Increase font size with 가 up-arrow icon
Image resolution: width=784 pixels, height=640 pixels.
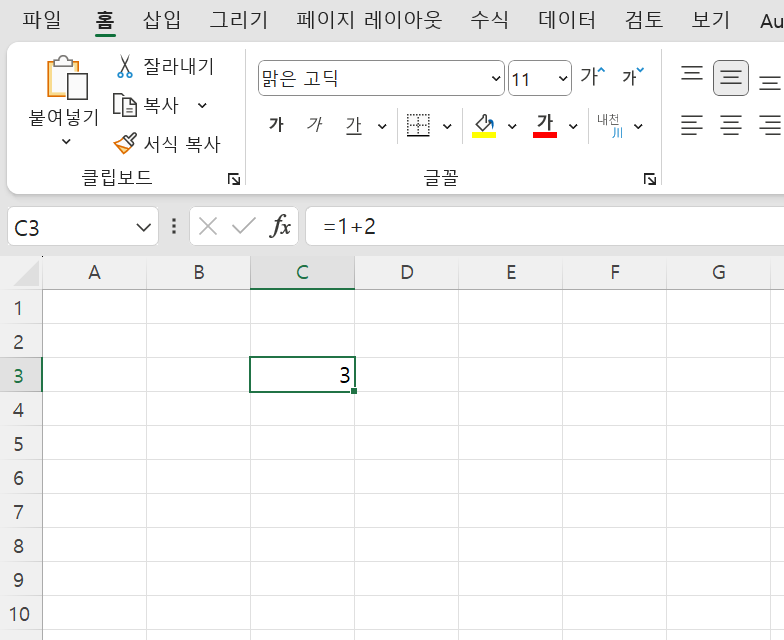(593, 76)
